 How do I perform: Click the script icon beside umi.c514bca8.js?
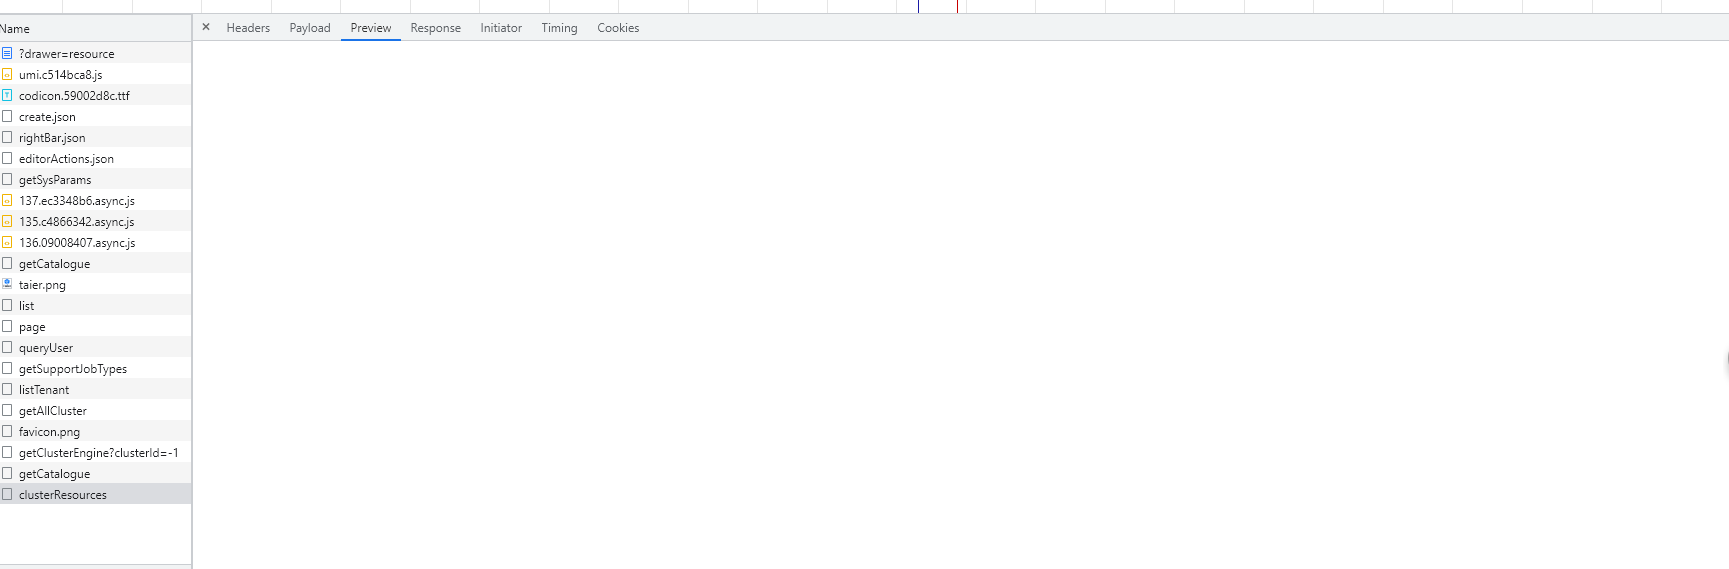click(x=7, y=74)
